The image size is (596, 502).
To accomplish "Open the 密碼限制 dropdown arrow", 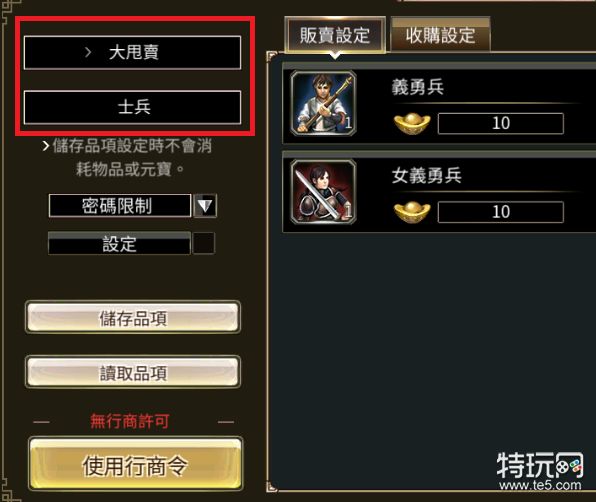I will click(205, 206).
